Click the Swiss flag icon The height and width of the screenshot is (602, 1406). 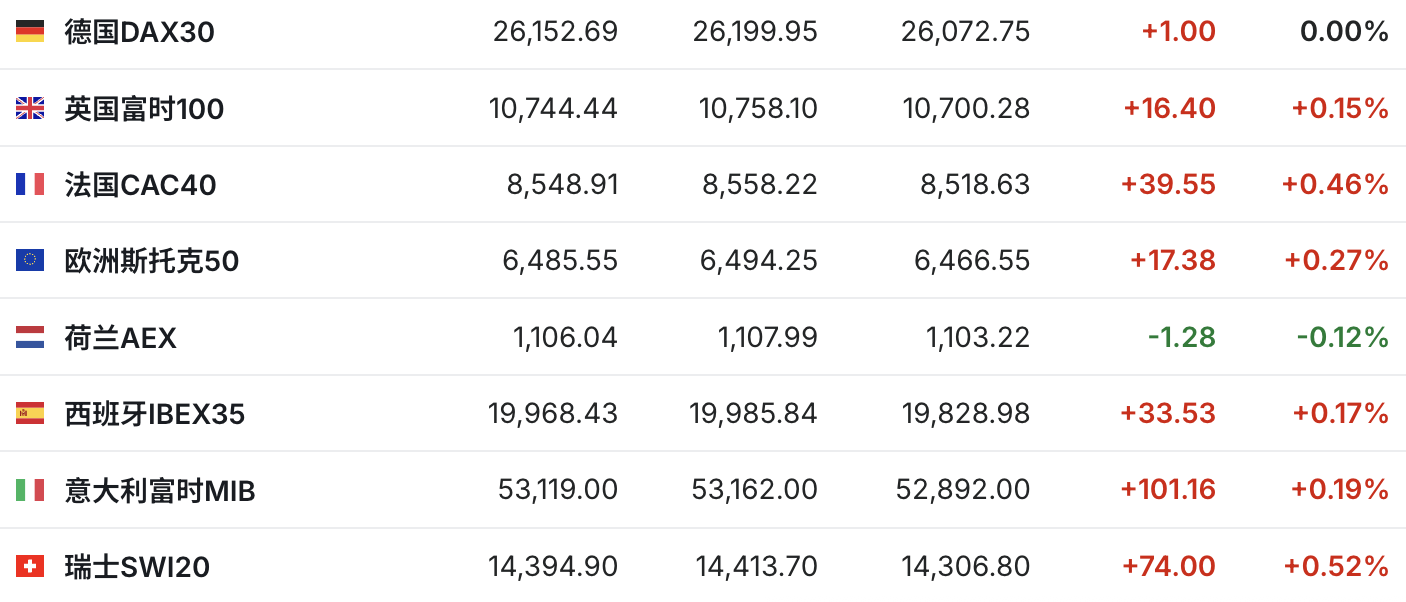coord(30,567)
